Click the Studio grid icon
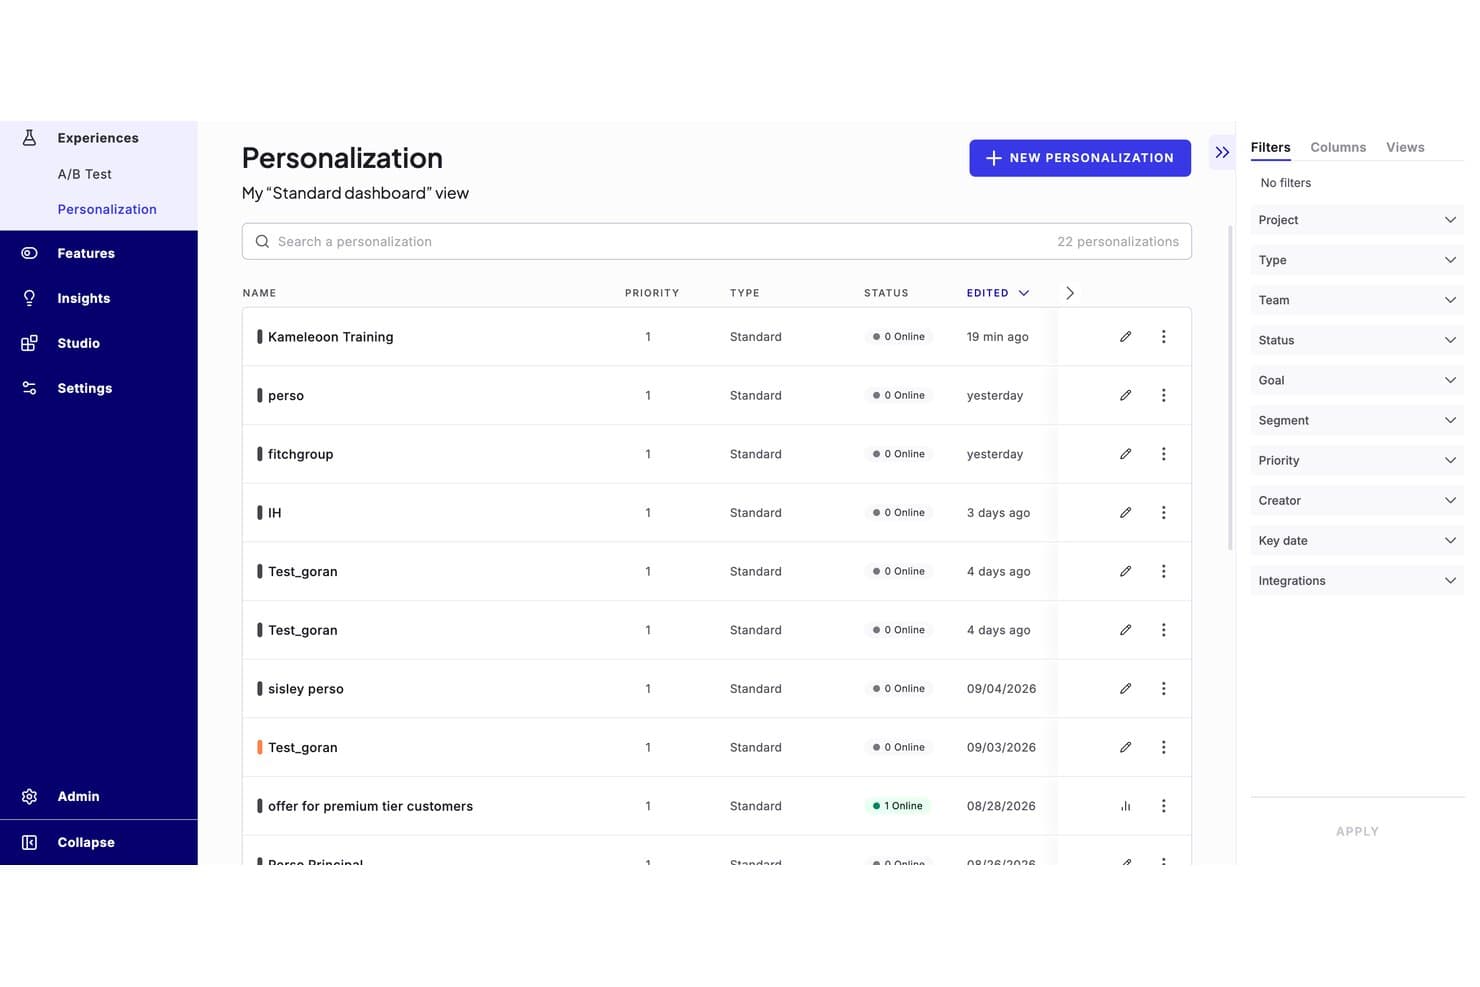Screen dimensions: 1480x987 29,343
